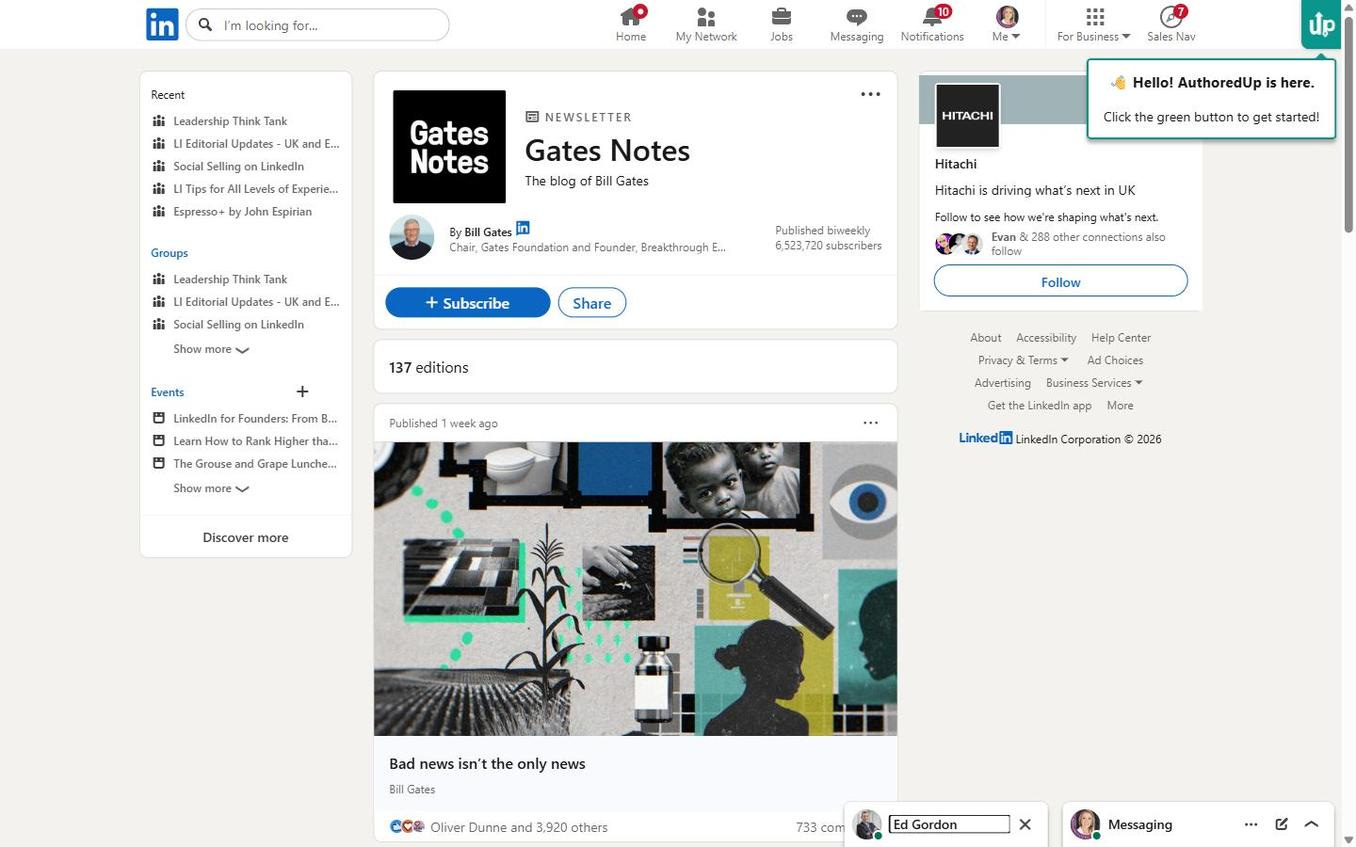Viewport: 1356px width, 847px height.
Task: Follow the Hitachi company page
Action: click(x=1061, y=281)
